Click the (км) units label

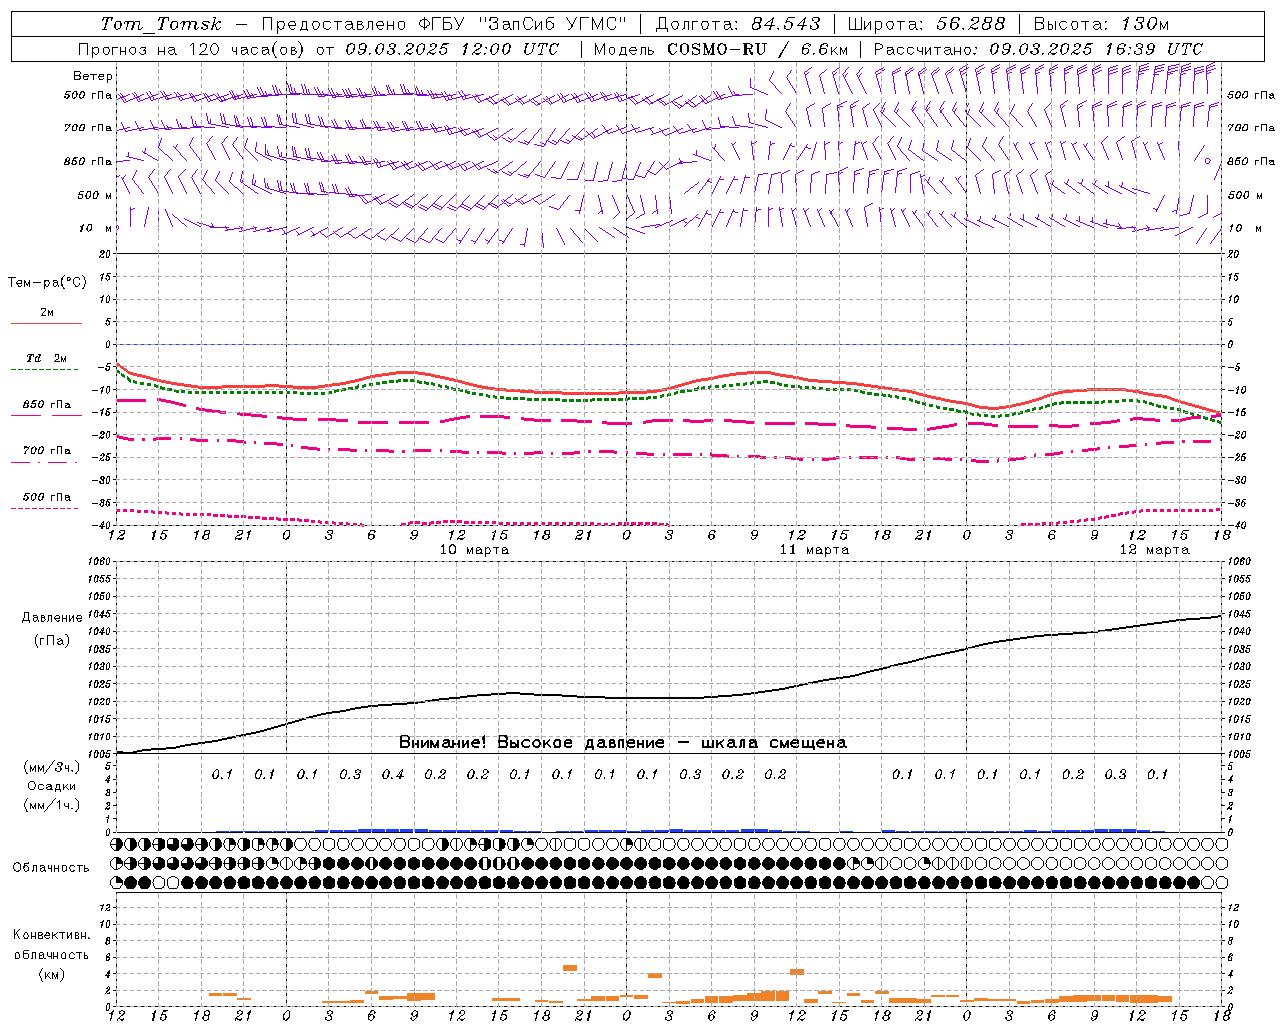tap(51, 974)
